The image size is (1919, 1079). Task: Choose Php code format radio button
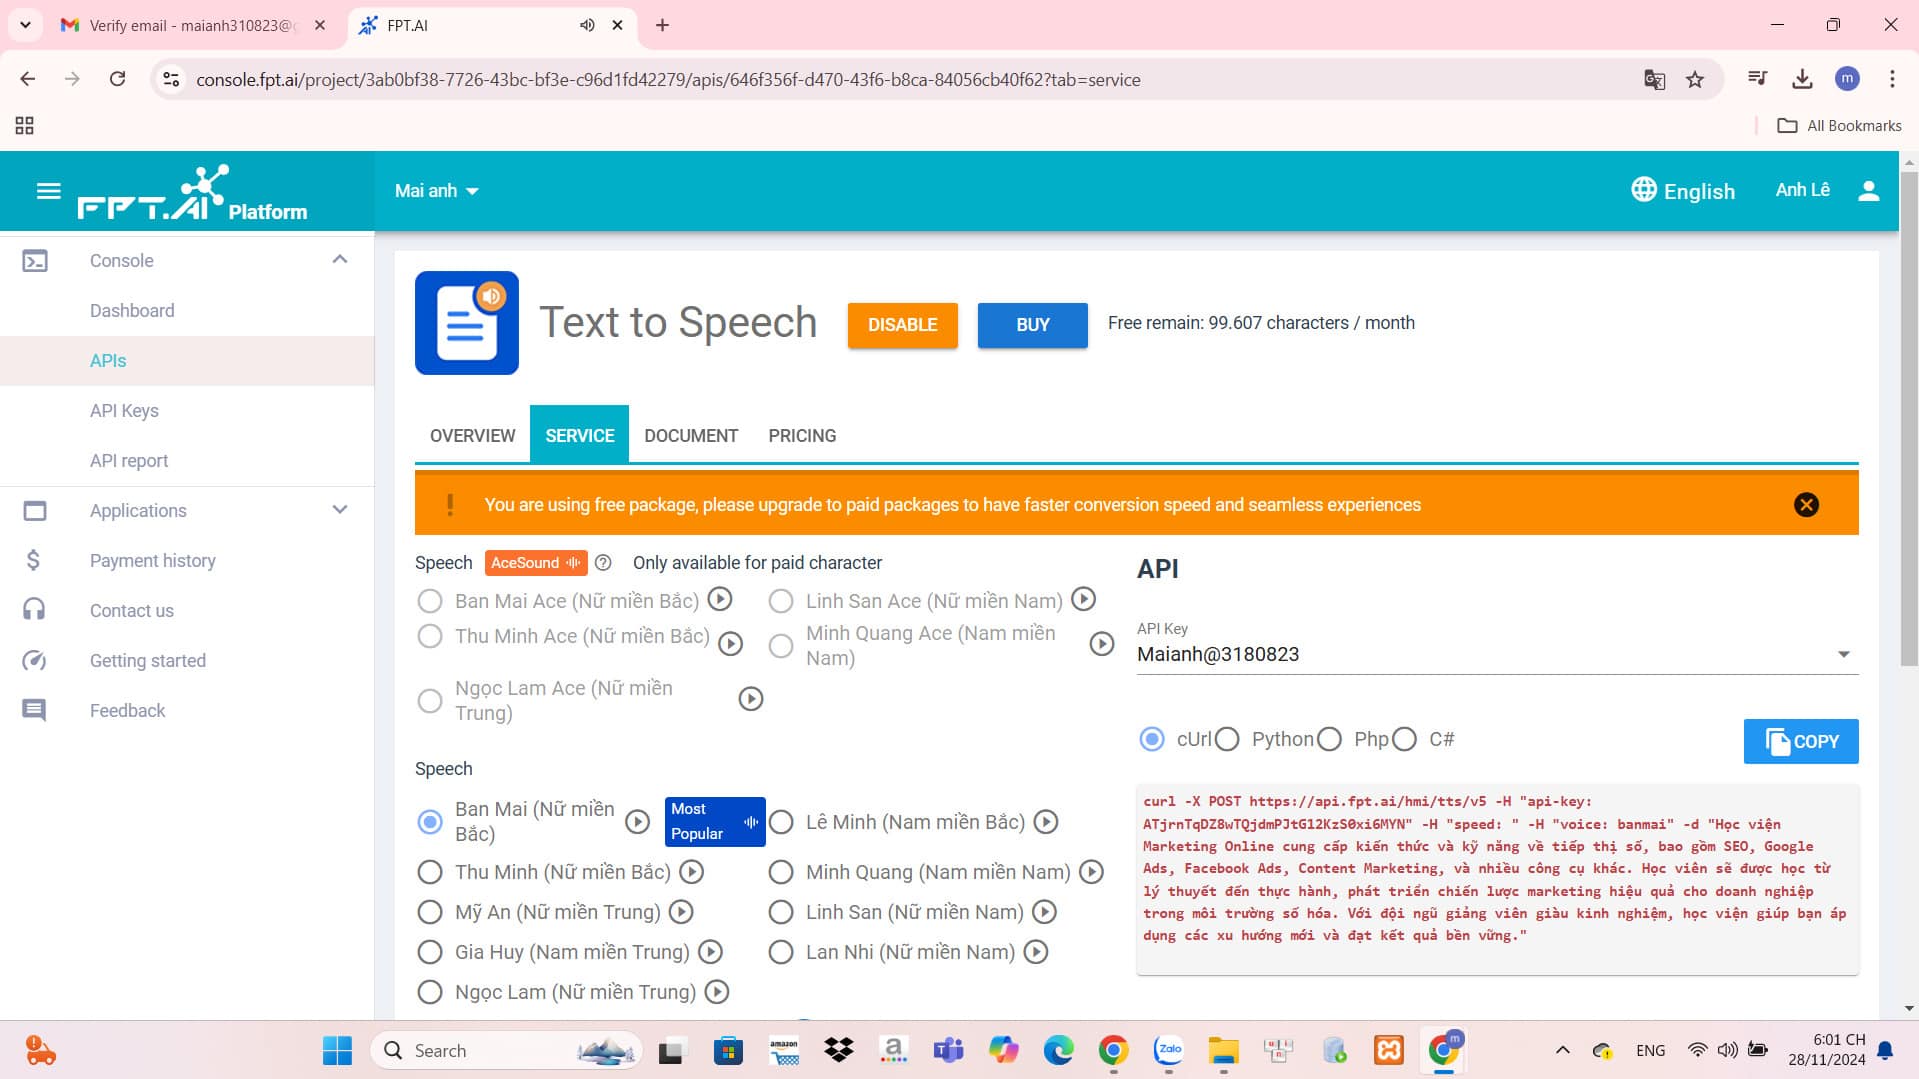pos(1329,739)
